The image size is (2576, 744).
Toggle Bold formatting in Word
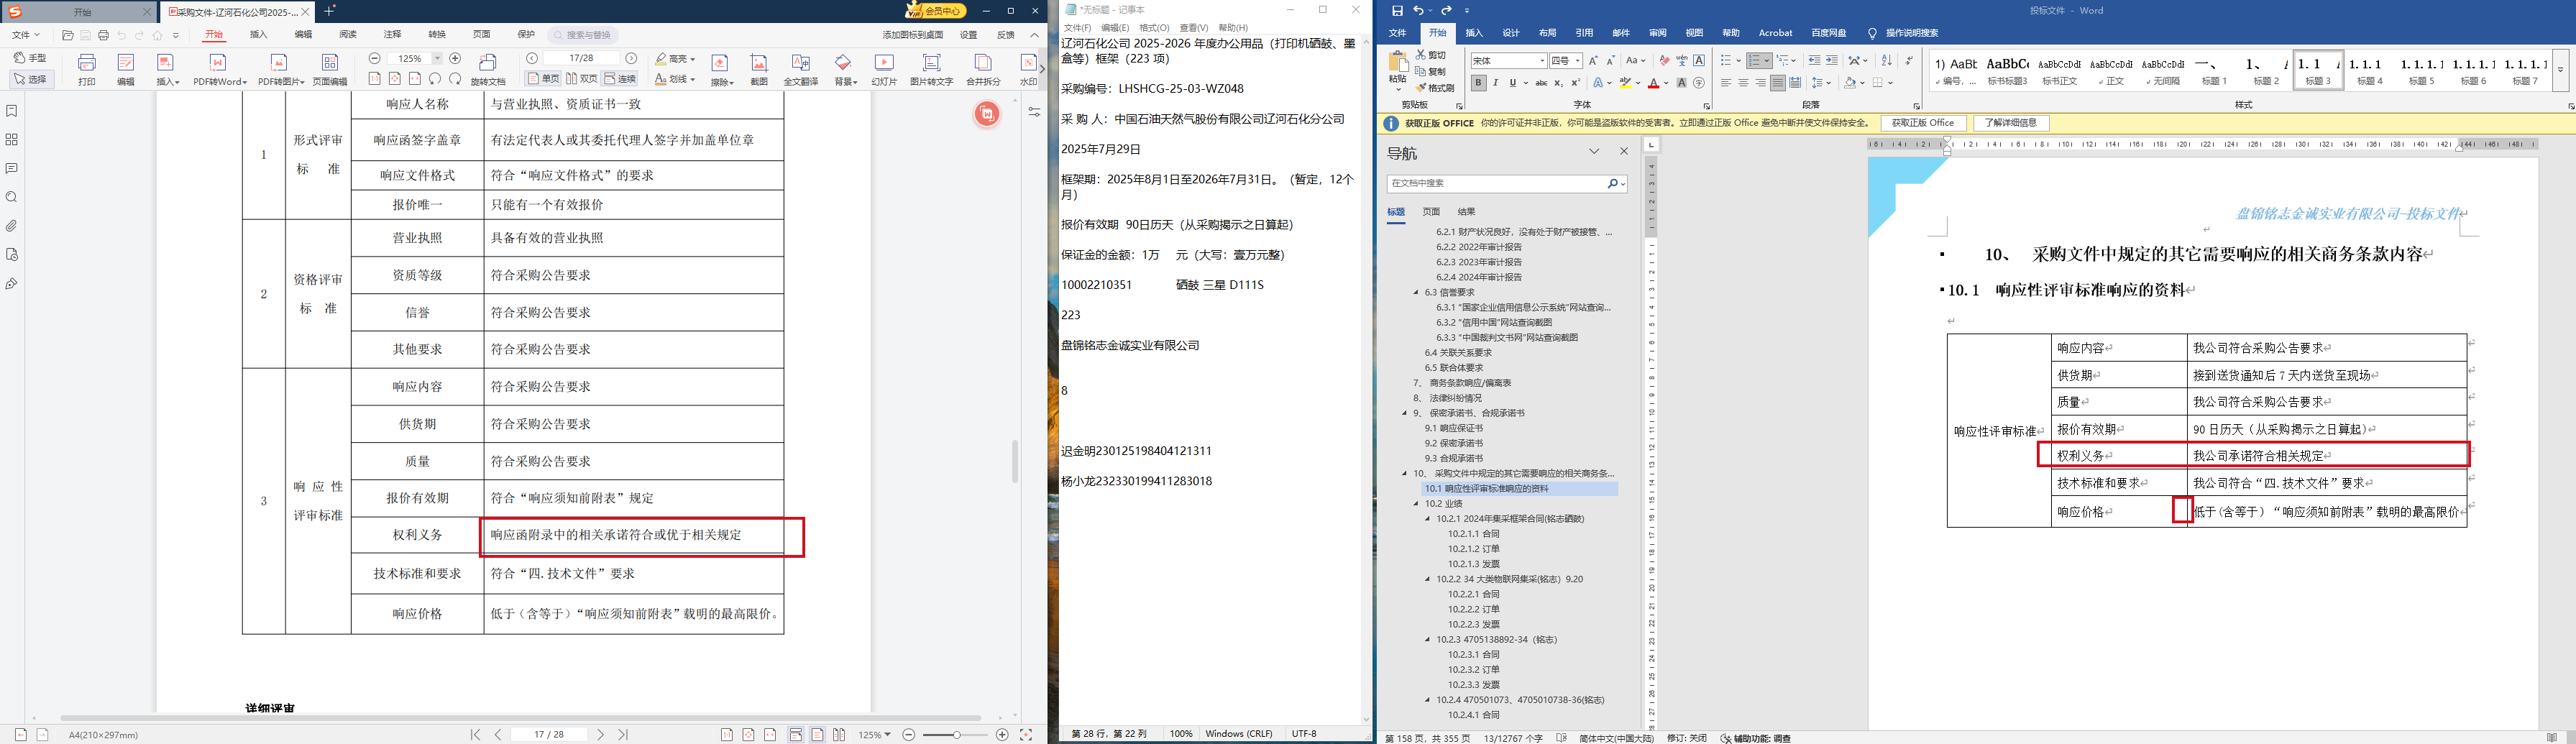1478,83
